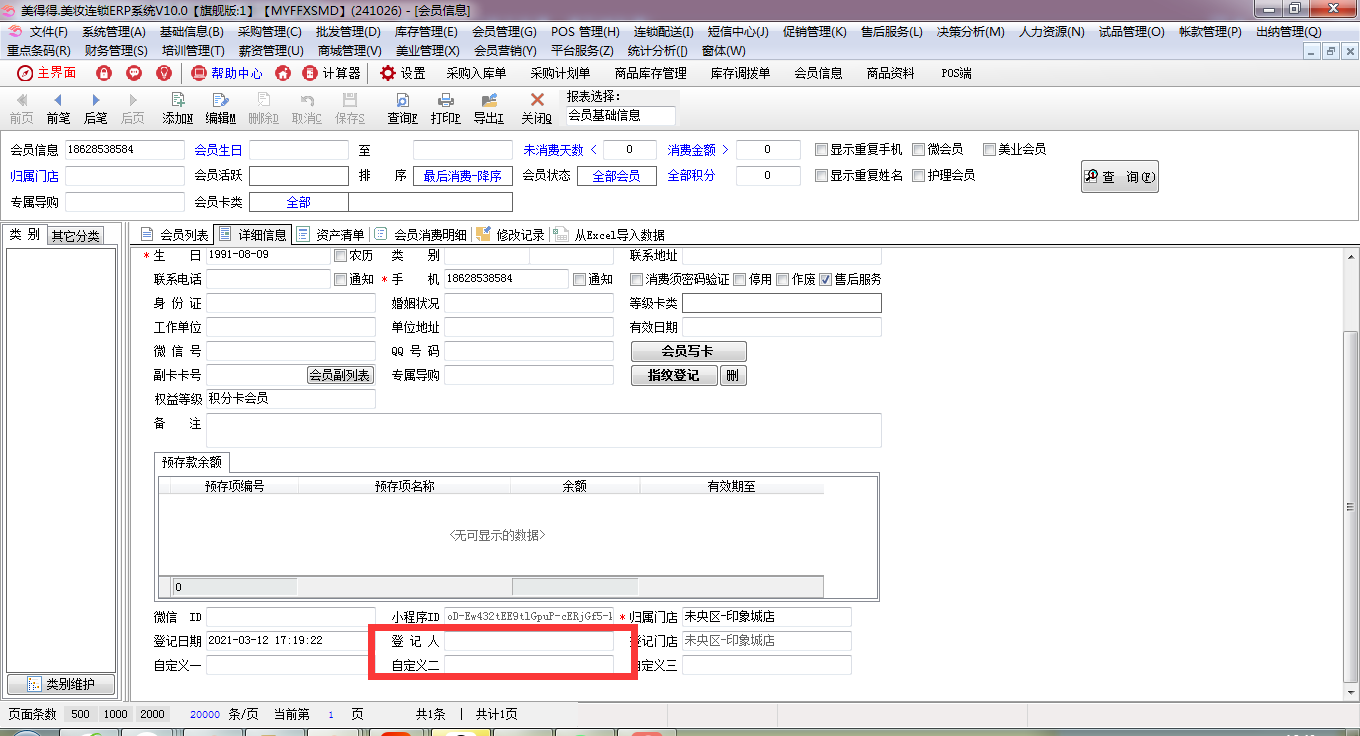The image size is (1360, 736).
Task: Toggle 微会员 checkbox
Action: pos(918,150)
